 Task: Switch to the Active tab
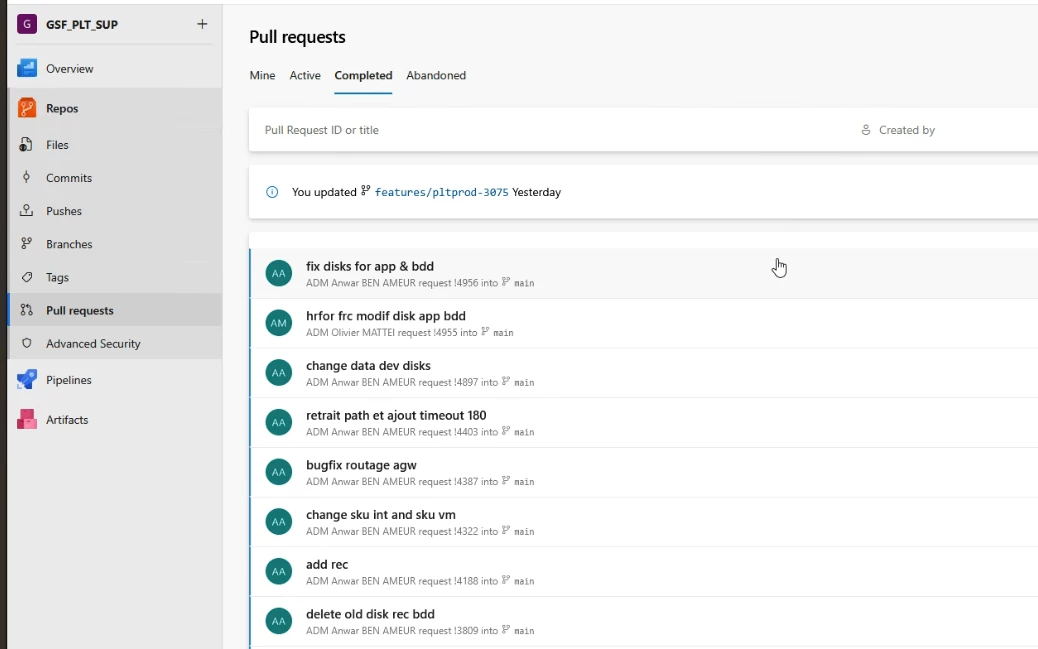305,76
